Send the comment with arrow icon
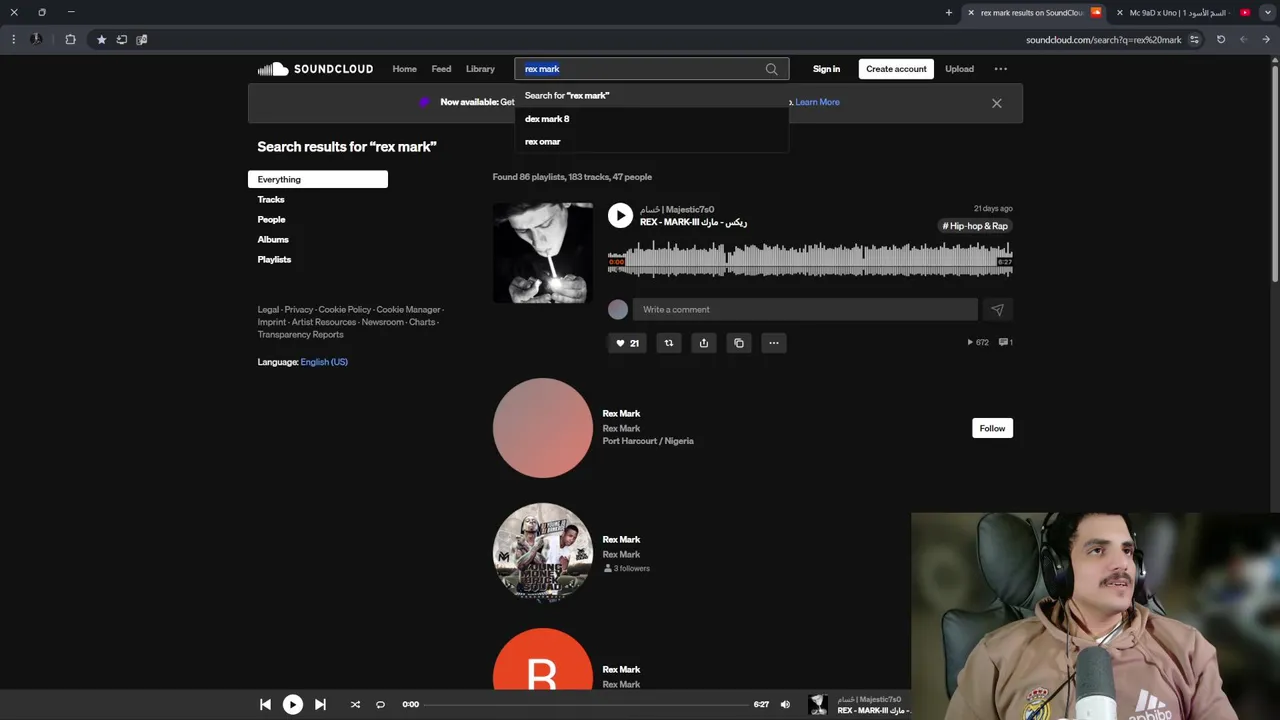 pyautogui.click(x=997, y=310)
